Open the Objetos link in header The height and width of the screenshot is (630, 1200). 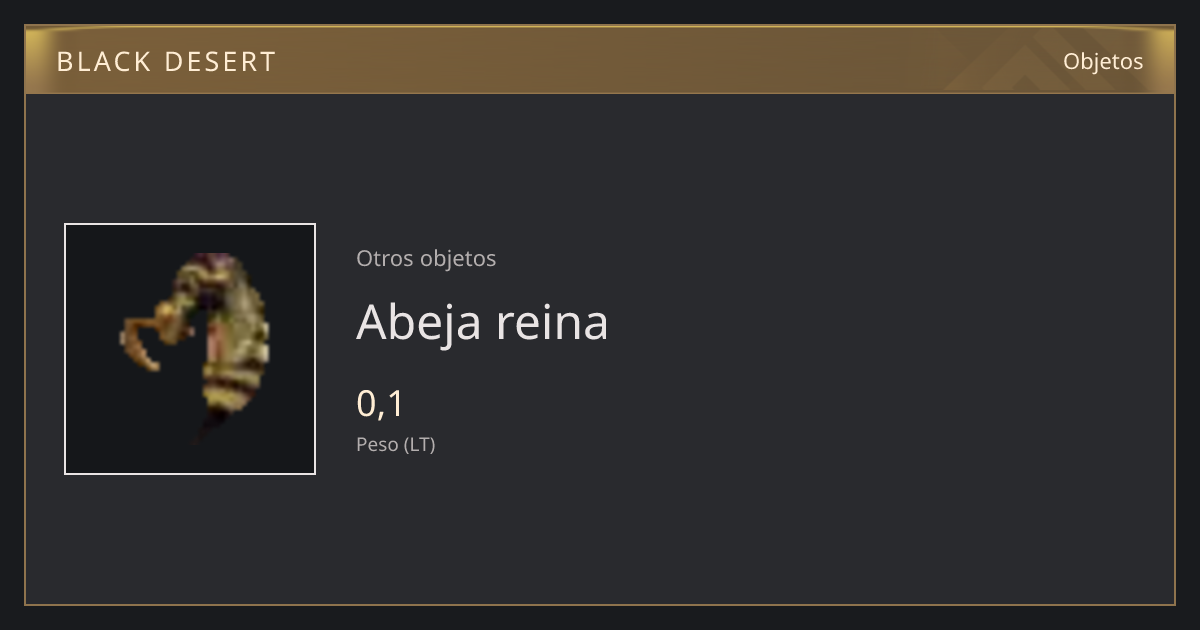pos(1103,61)
